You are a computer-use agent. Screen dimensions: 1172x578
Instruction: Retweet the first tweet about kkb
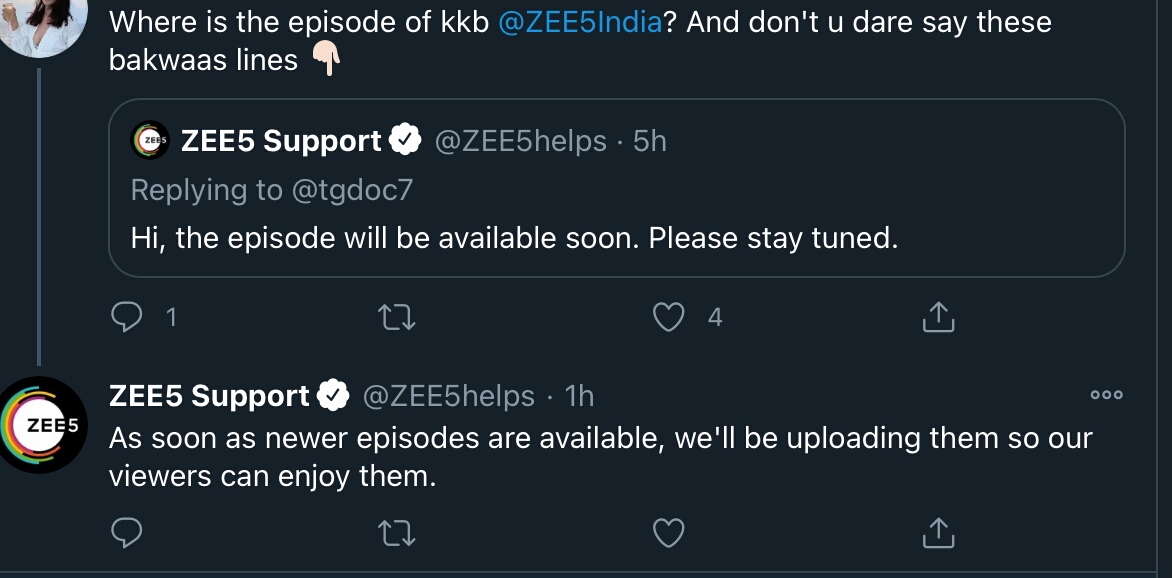(x=398, y=317)
